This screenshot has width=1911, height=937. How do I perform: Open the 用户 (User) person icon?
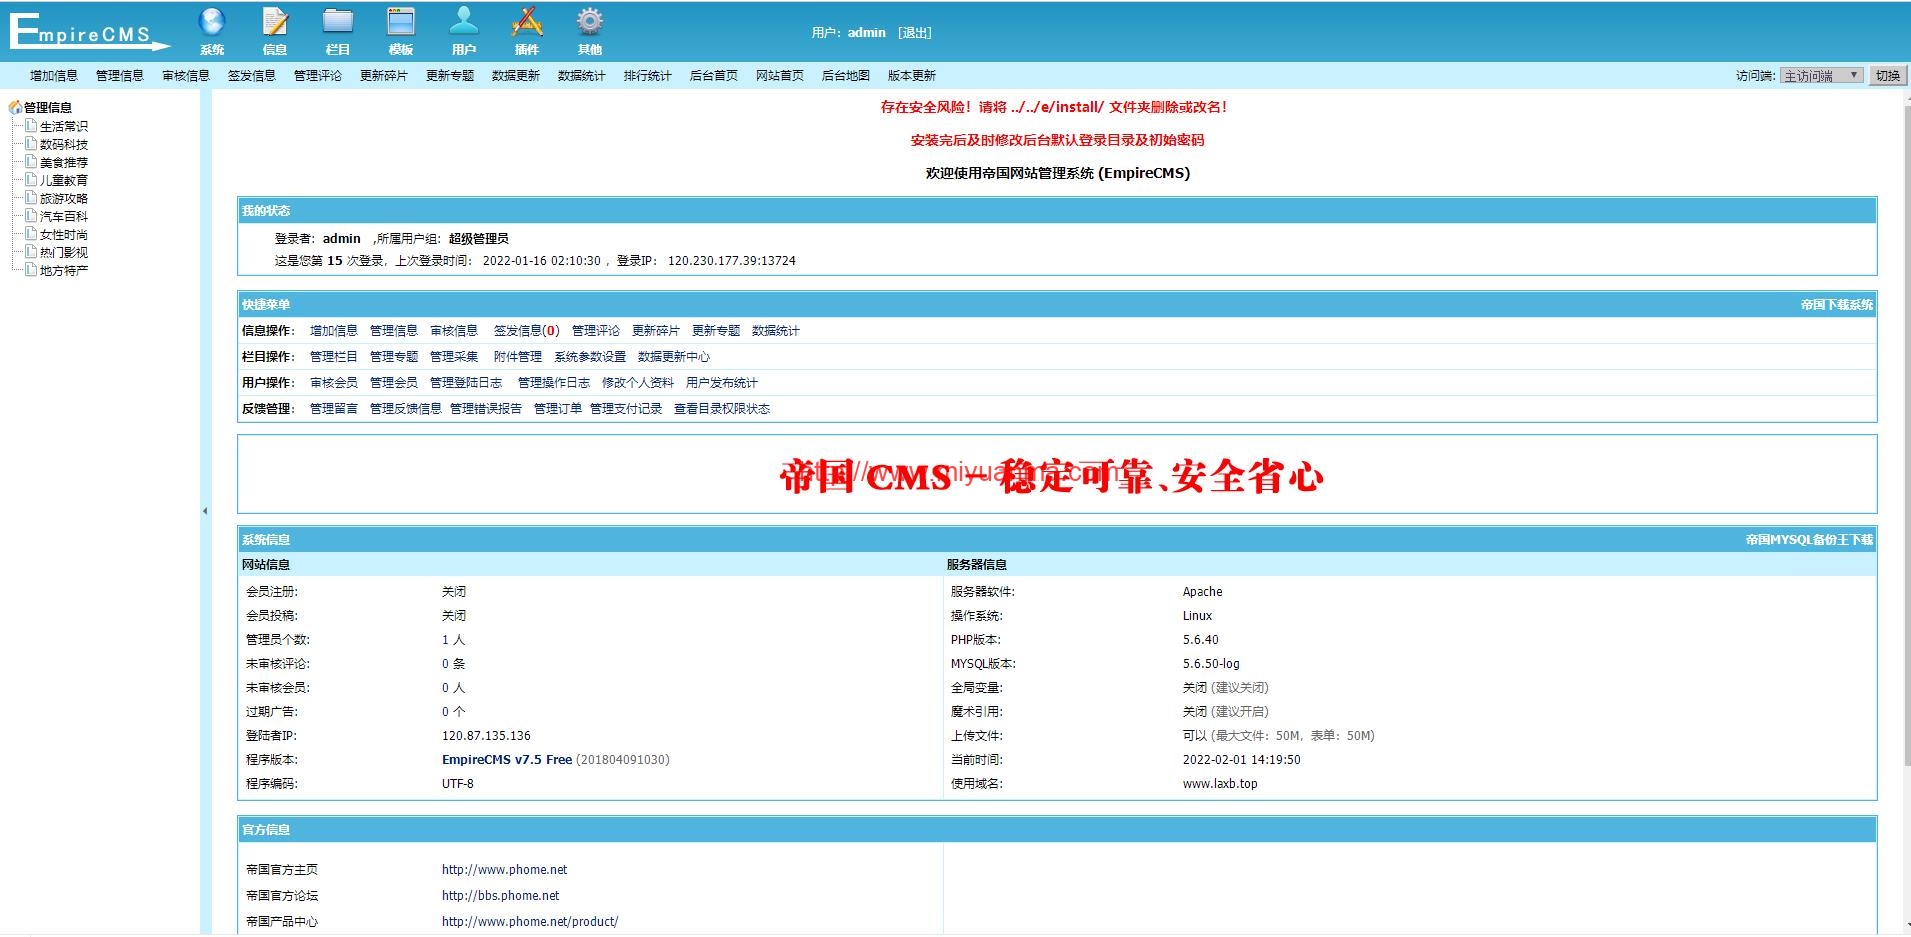[464, 21]
